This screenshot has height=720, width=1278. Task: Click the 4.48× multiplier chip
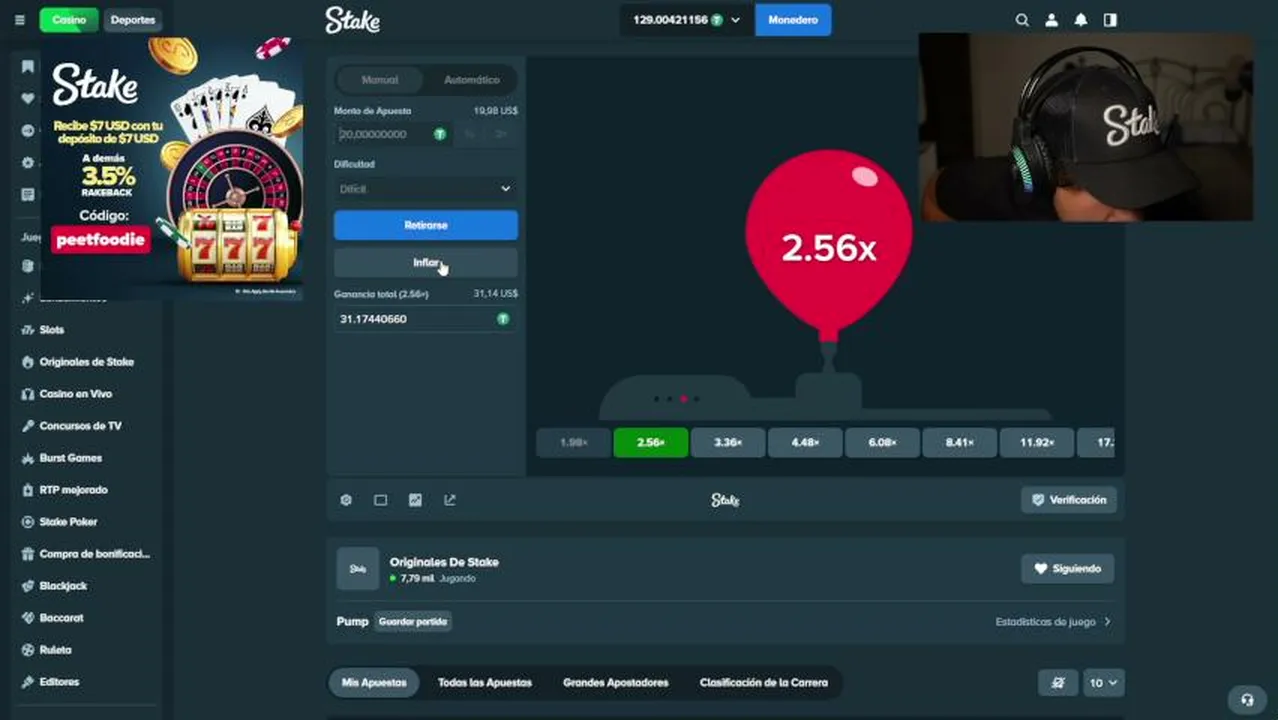(805, 442)
